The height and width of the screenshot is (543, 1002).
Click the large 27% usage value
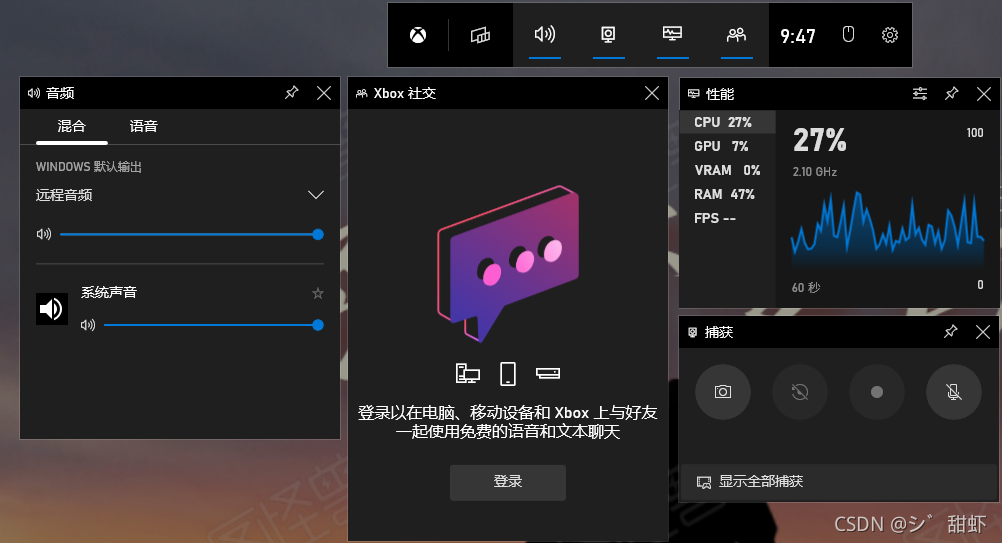tap(819, 140)
